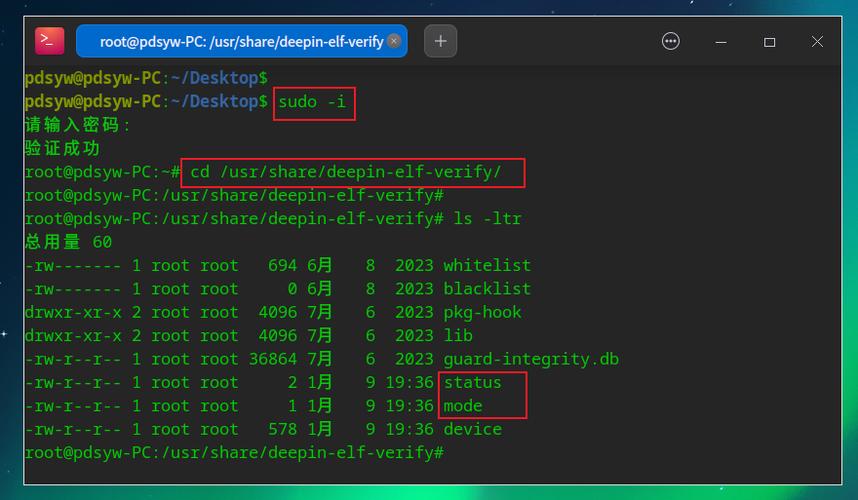Click the 'mode' file name
This screenshot has width=858, height=500.
pyautogui.click(x=462, y=406)
